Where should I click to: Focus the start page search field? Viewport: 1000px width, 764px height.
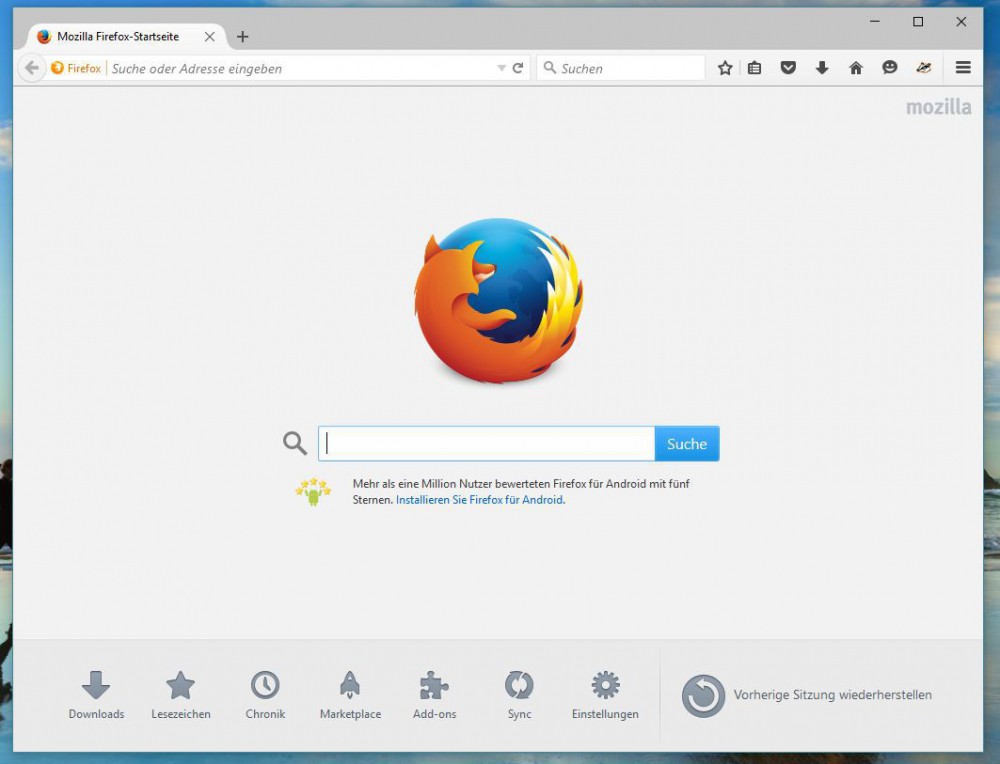click(x=487, y=444)
